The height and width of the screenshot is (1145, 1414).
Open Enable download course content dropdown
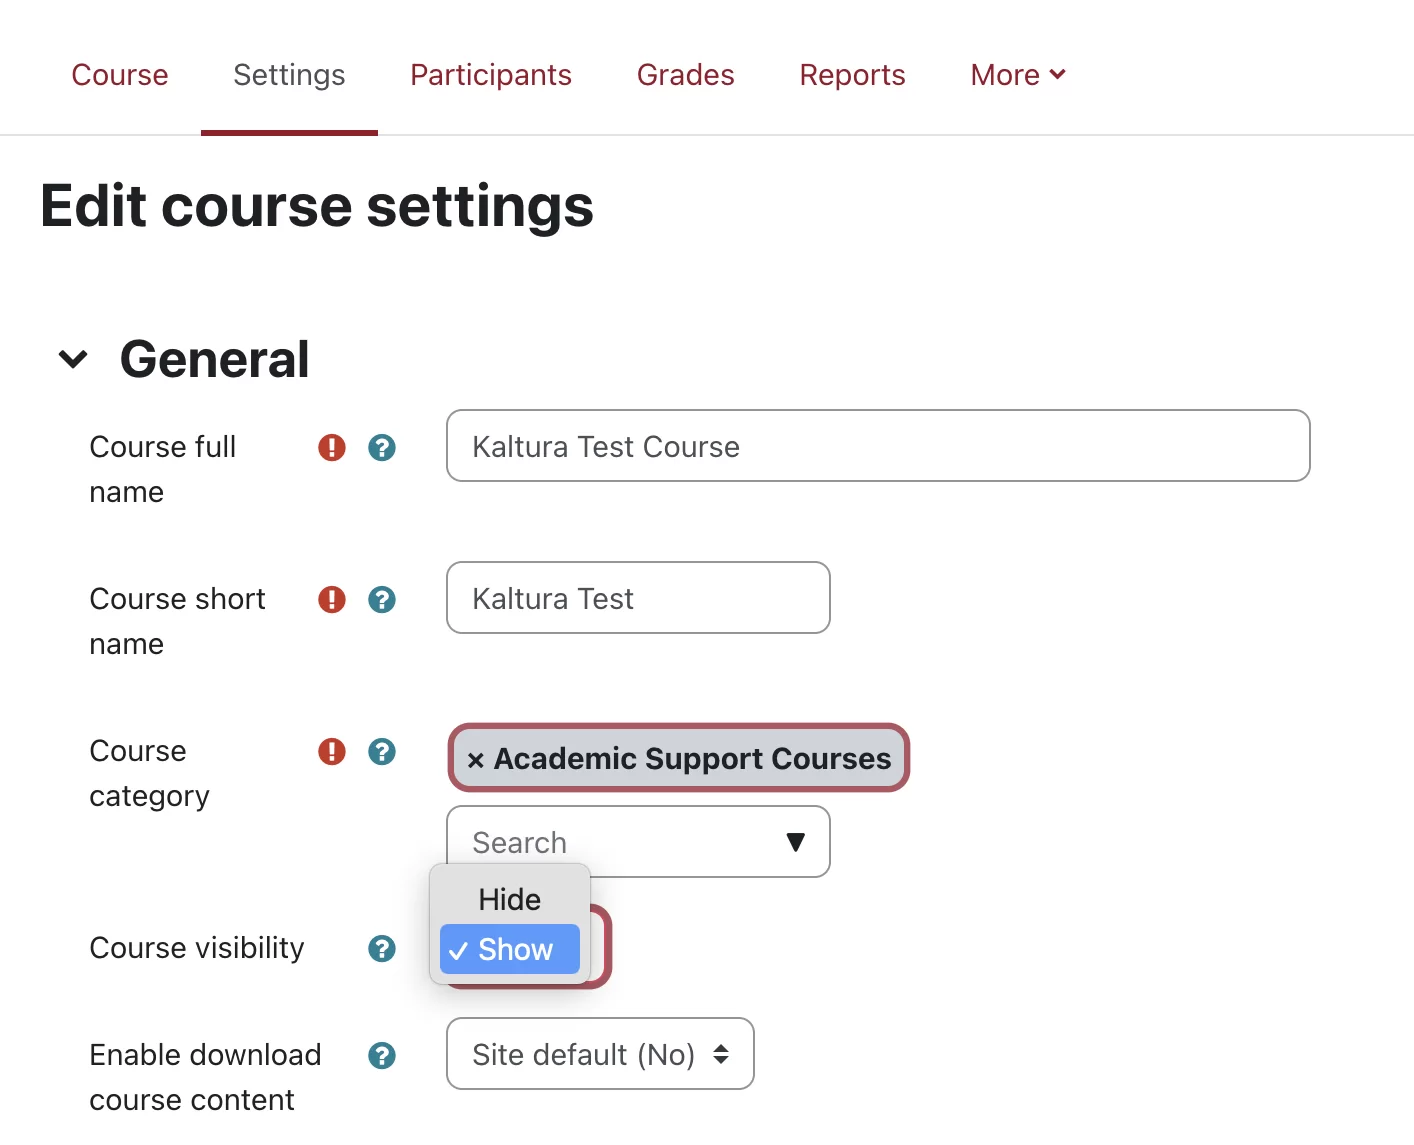point(600,1054)
